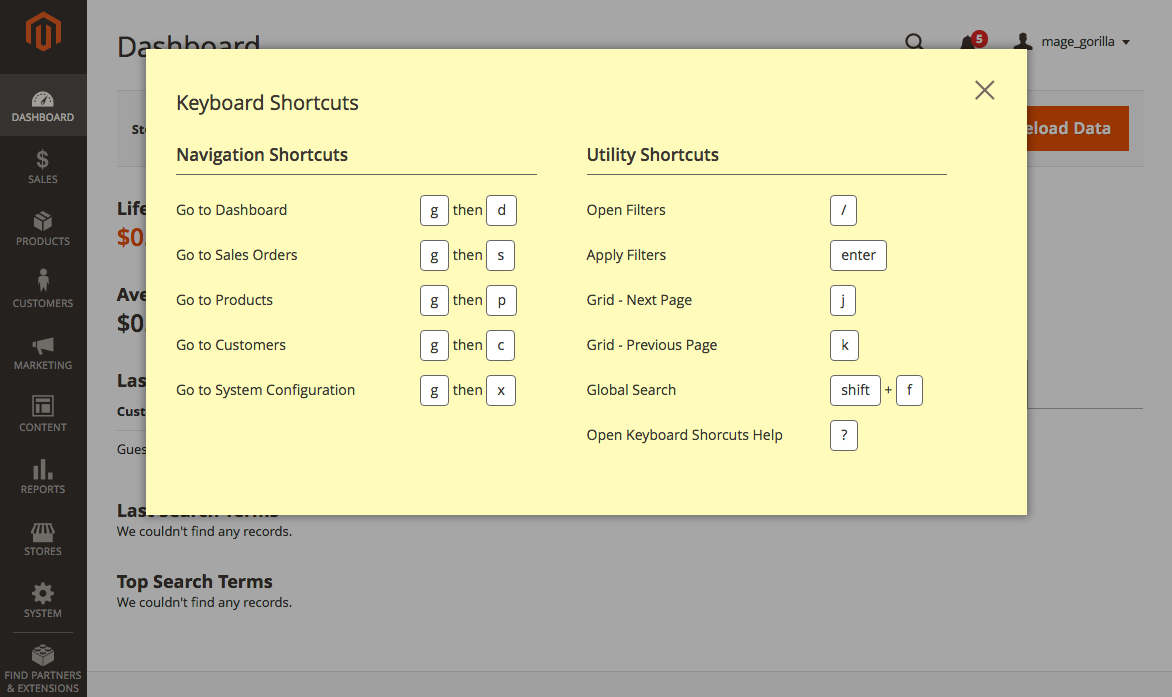Expand the mage_gorilla account dropdown
The height and width of the screenshot is (697, 1172).
pos(1073,42)
